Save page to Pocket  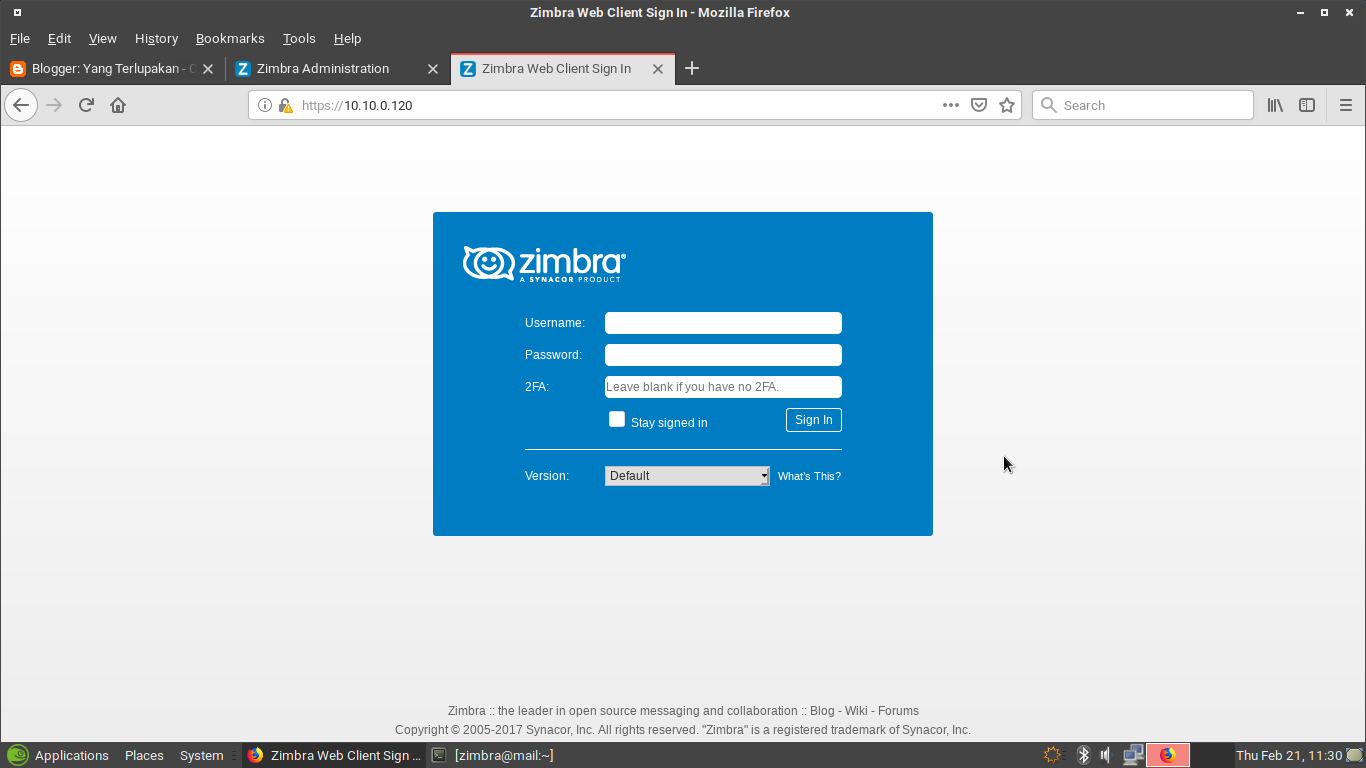click(x=979, y=105)
